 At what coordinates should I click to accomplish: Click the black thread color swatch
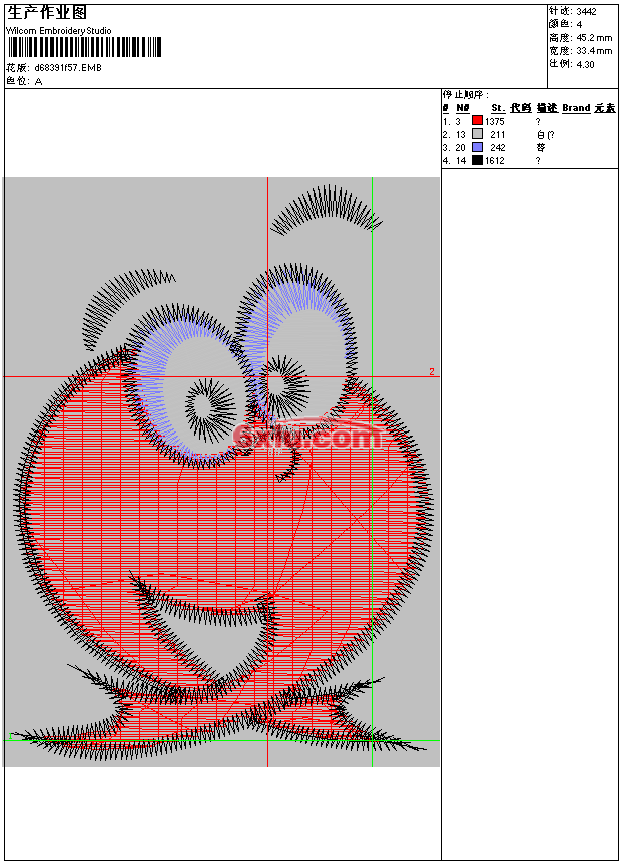click(477, 160)
